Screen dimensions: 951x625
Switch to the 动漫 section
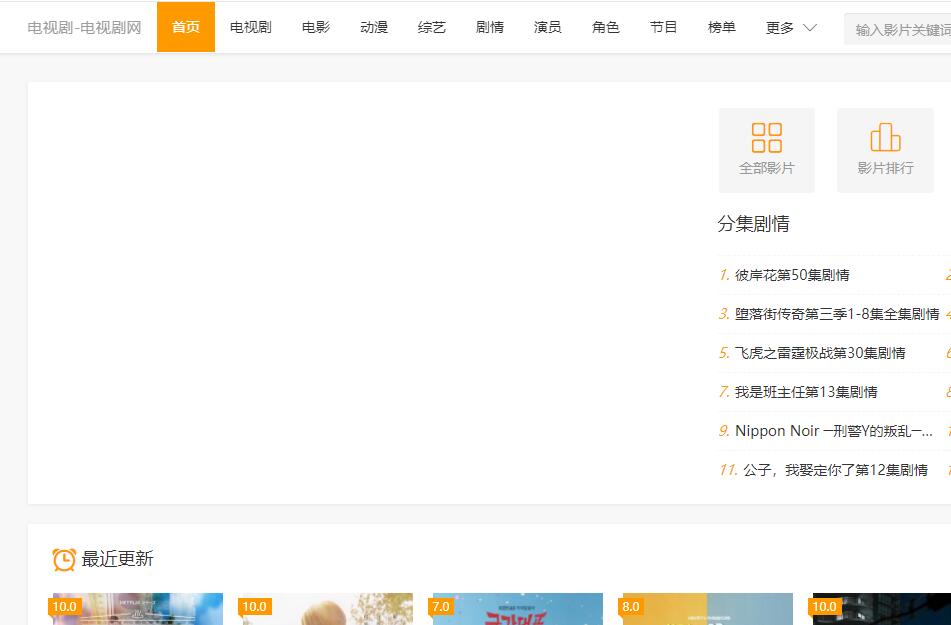[374, 28]
